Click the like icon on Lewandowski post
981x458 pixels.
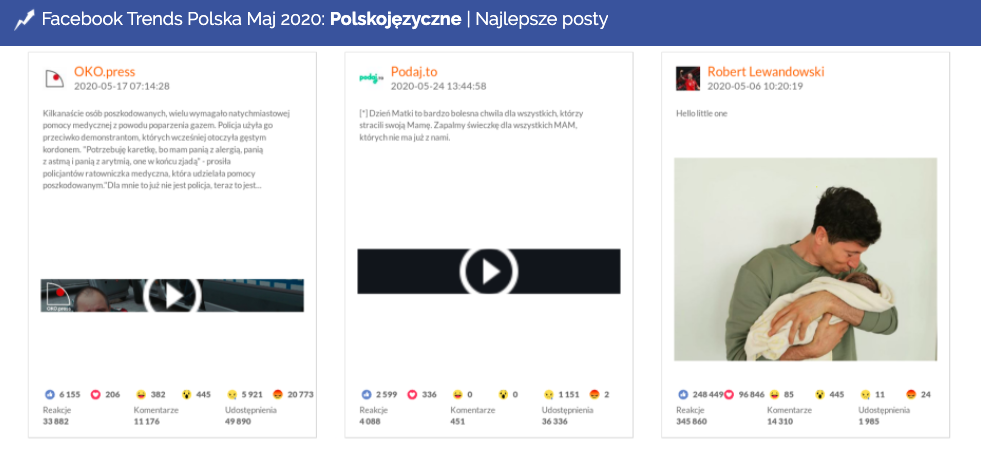coord(682,394)
